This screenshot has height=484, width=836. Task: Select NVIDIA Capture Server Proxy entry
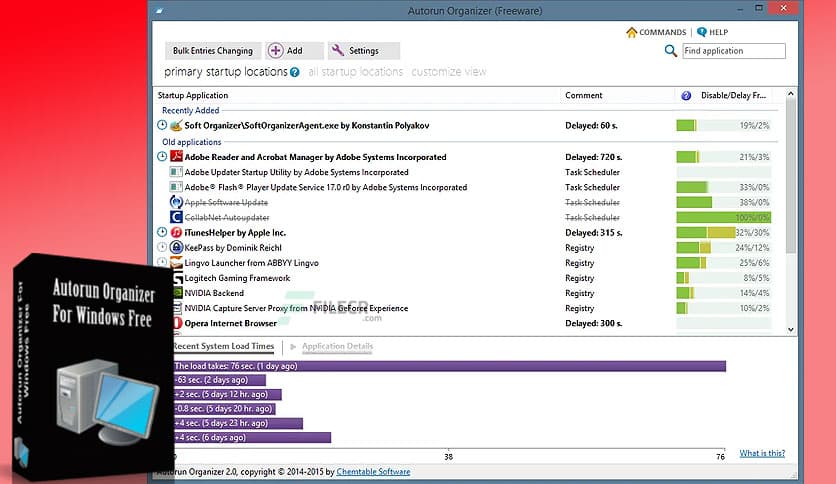coord(296,308)
